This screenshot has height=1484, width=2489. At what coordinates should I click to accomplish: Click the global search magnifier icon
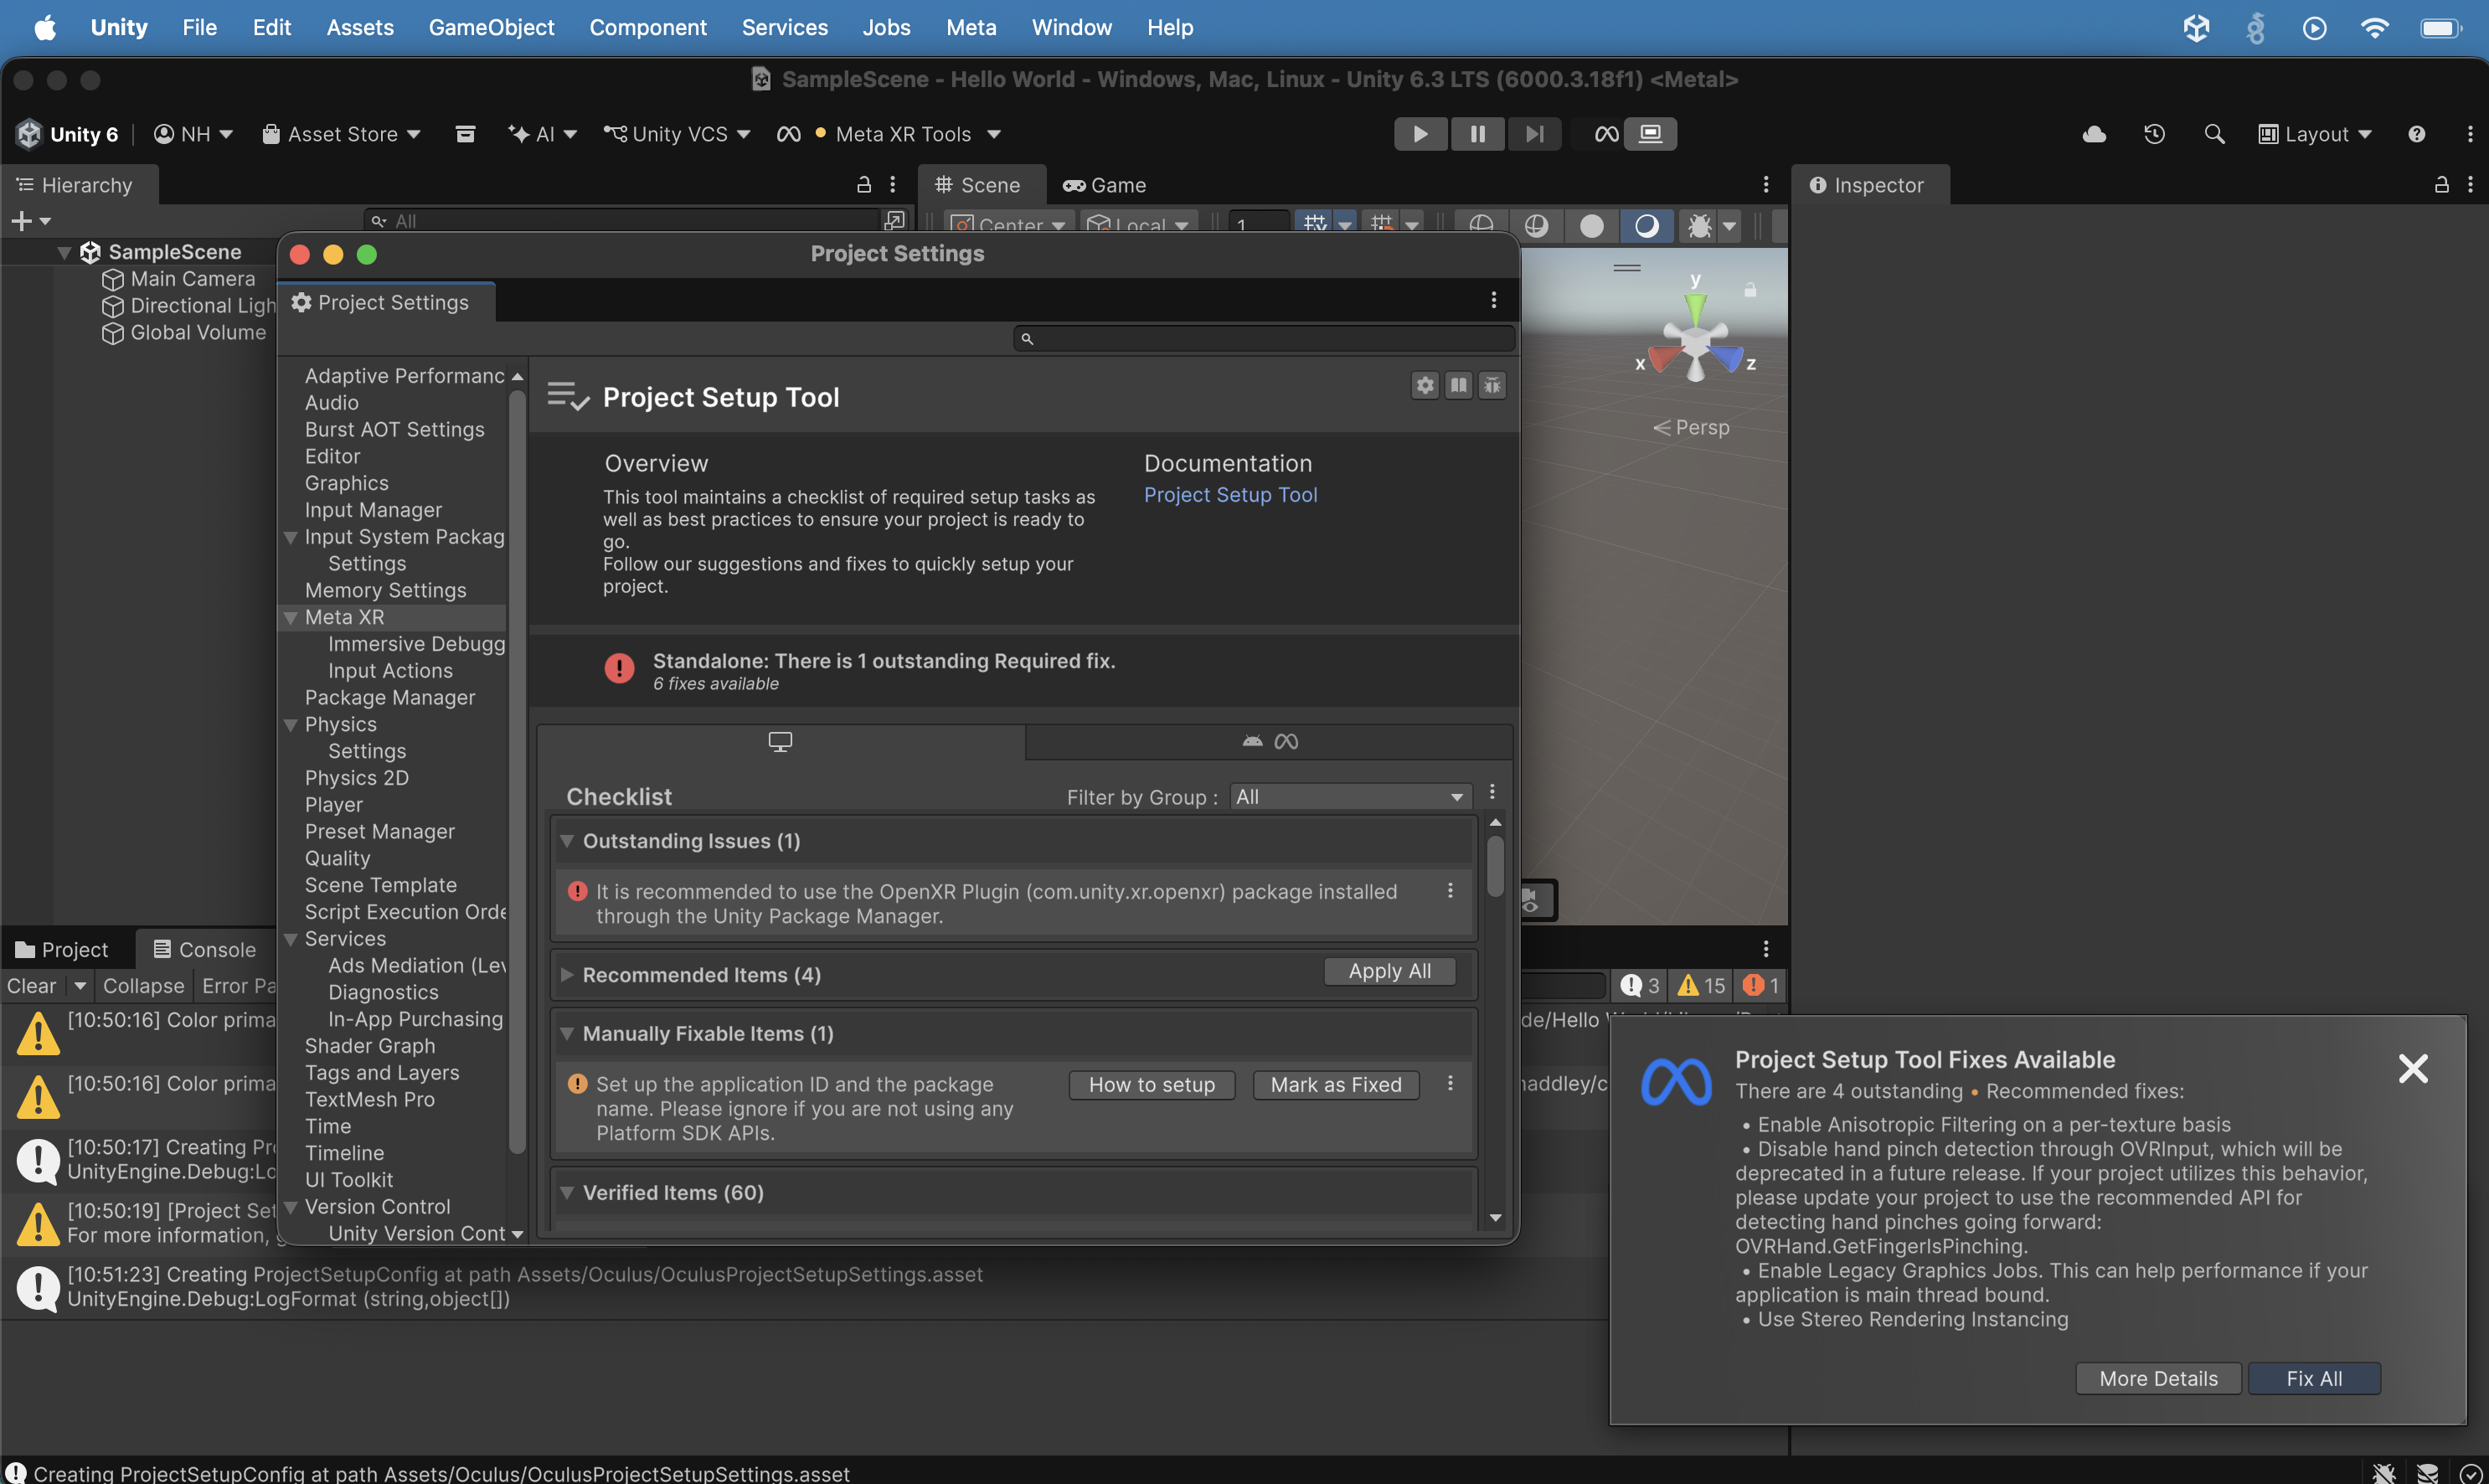point(2214,134)
